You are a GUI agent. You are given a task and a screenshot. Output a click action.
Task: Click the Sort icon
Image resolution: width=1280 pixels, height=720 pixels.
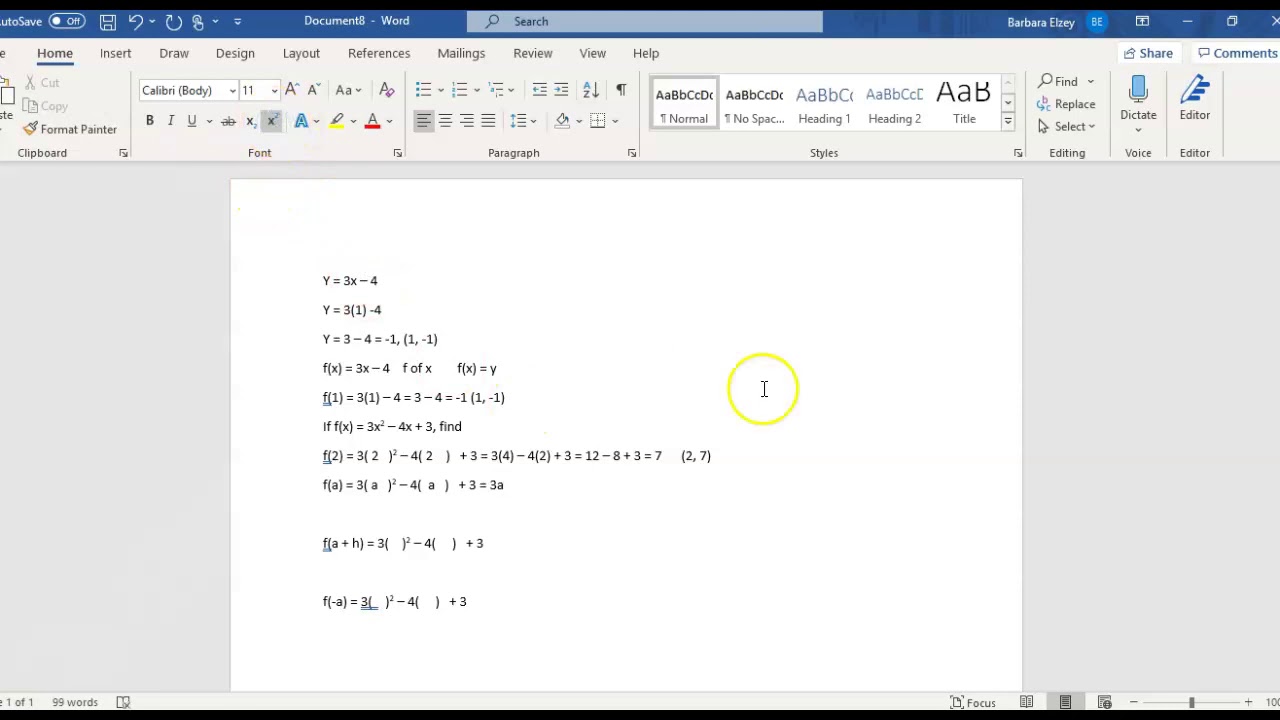click(x=590, y=90)
